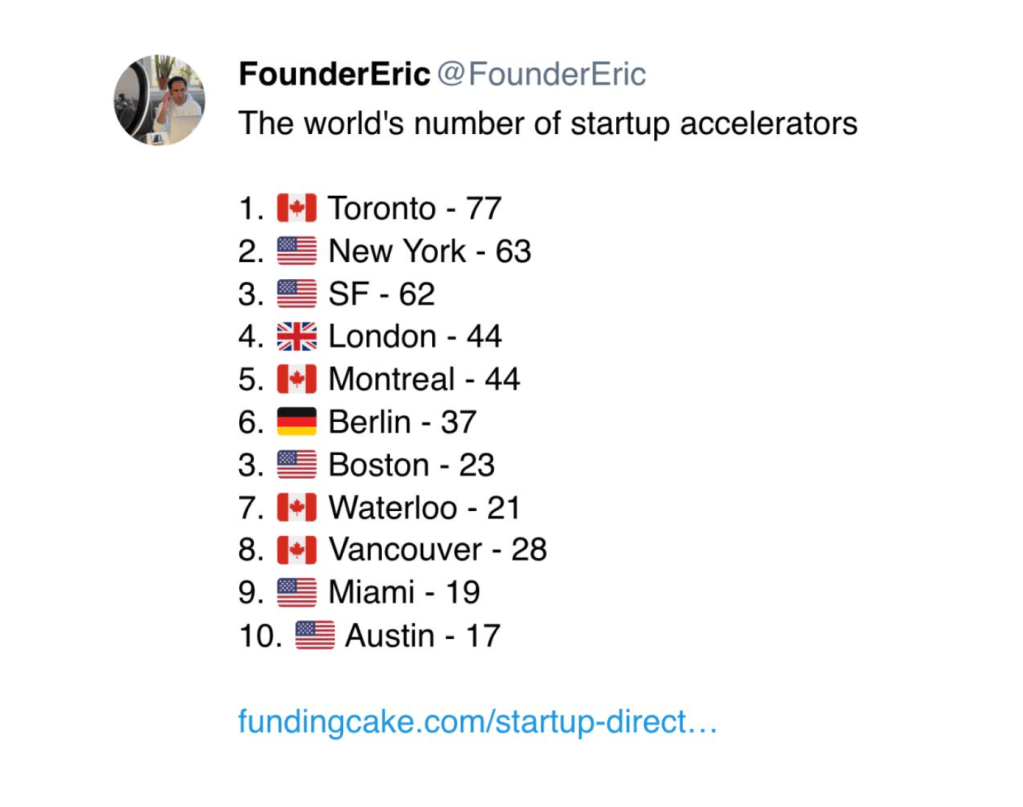This screenshot has height=807, width=1023.
Task: Click the US flag beside Miami
Action: tap(296, 593)
